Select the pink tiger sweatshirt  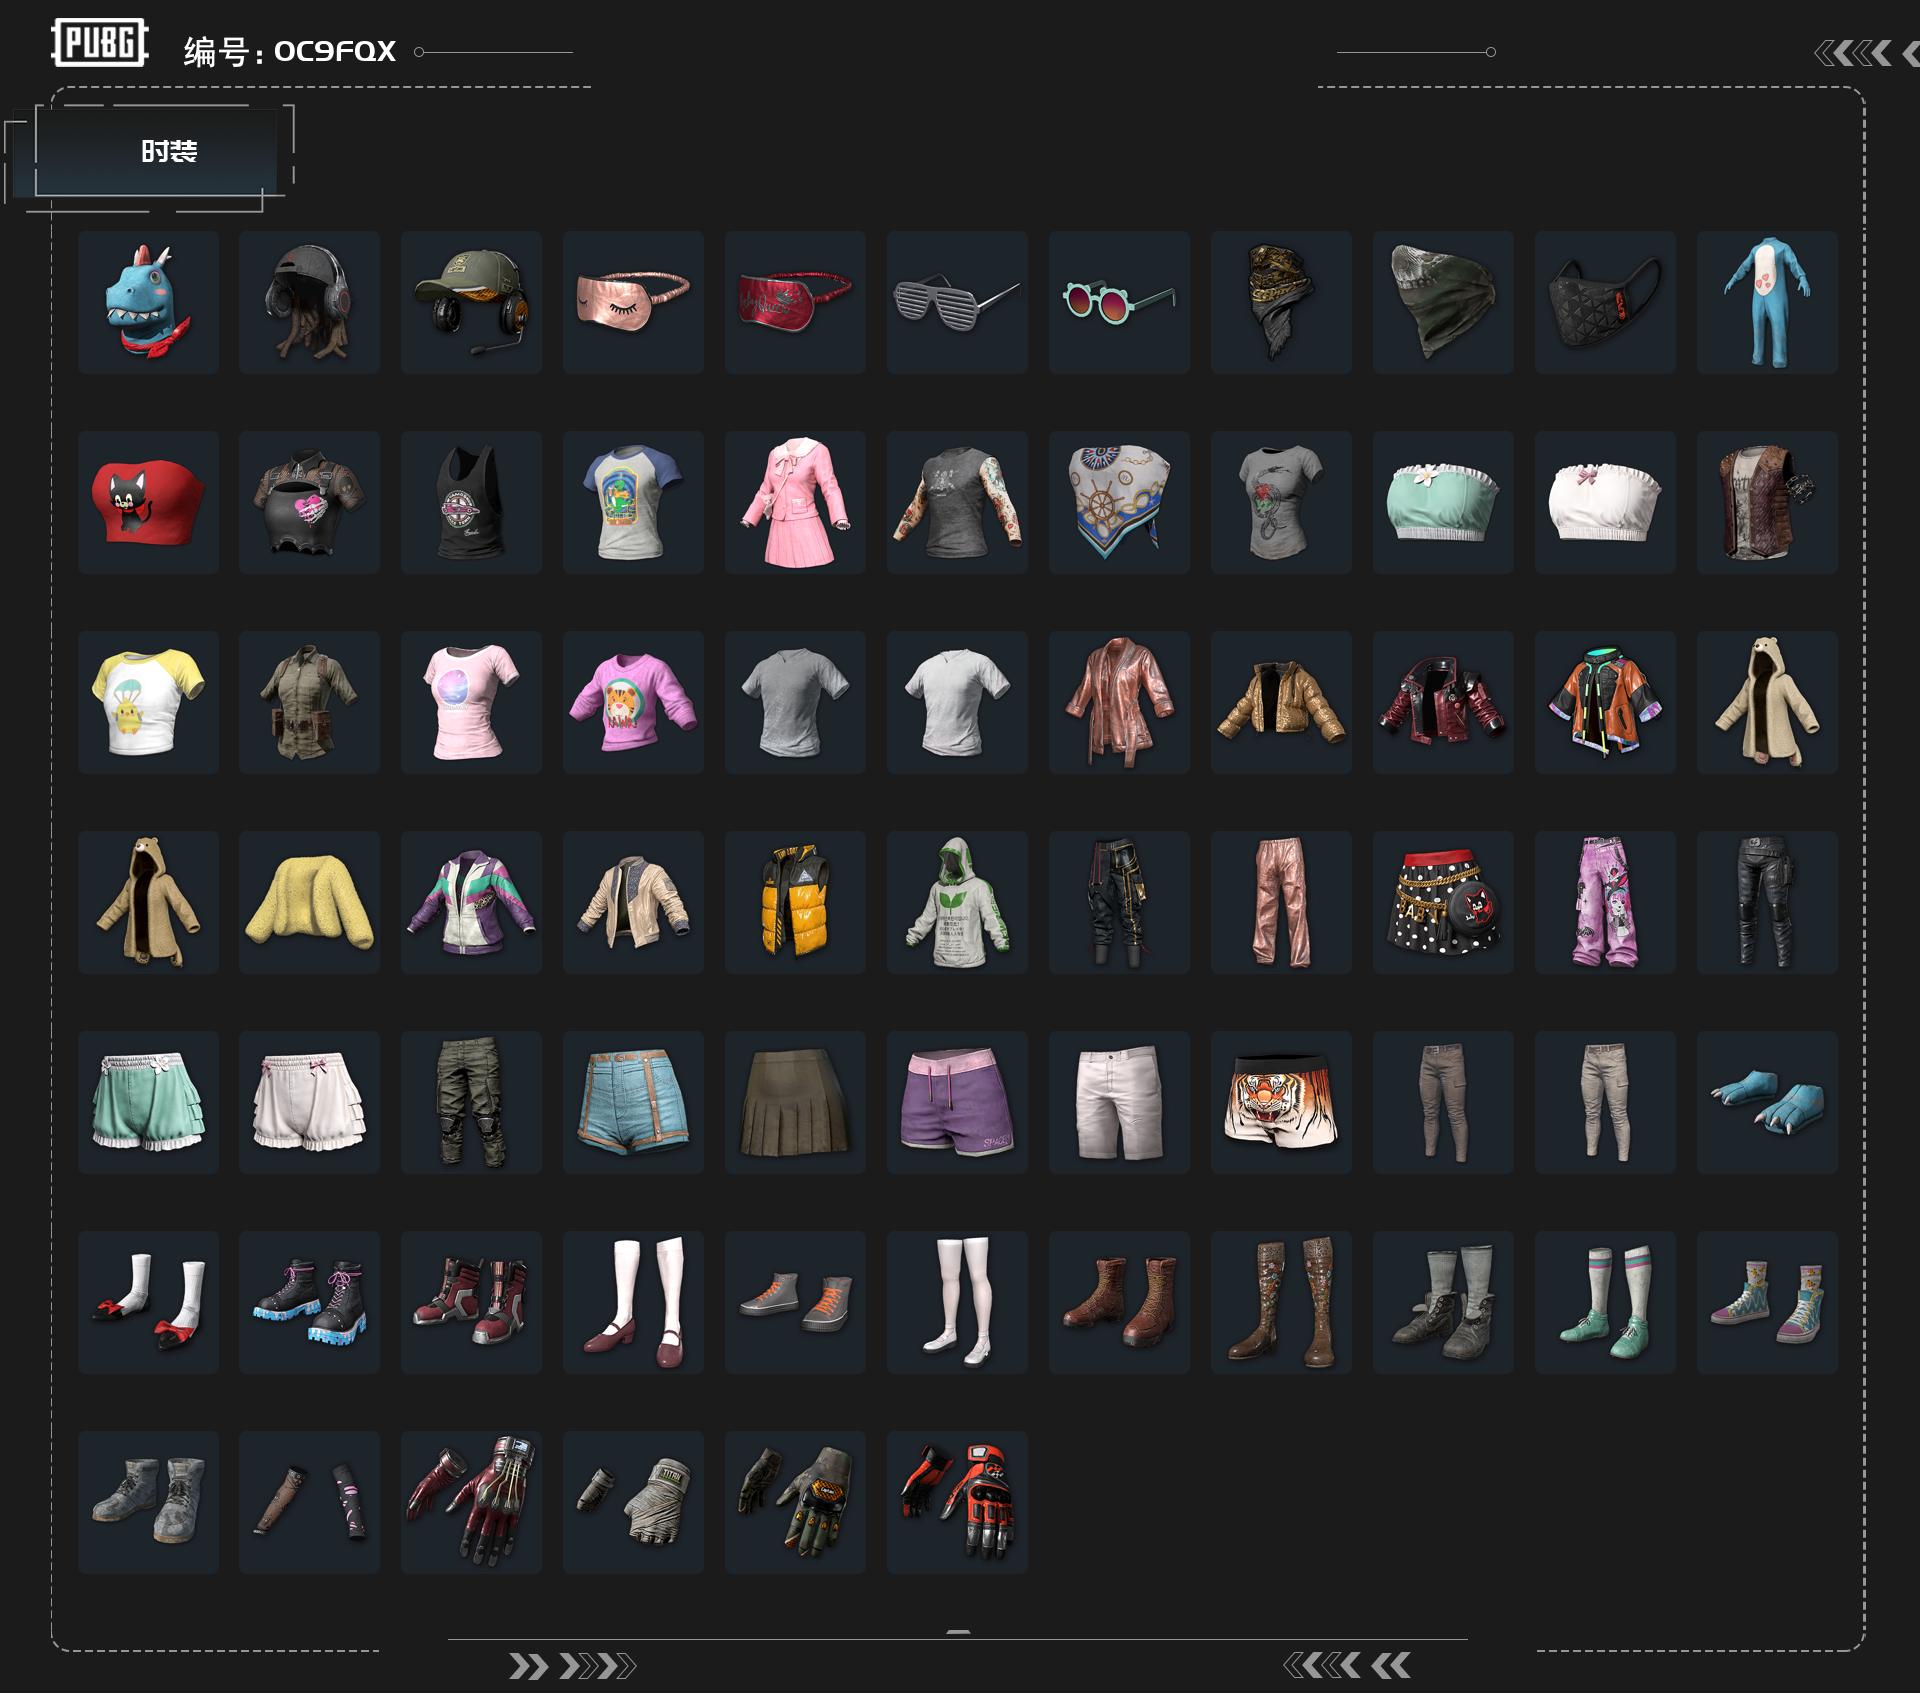tap(633, 702)
